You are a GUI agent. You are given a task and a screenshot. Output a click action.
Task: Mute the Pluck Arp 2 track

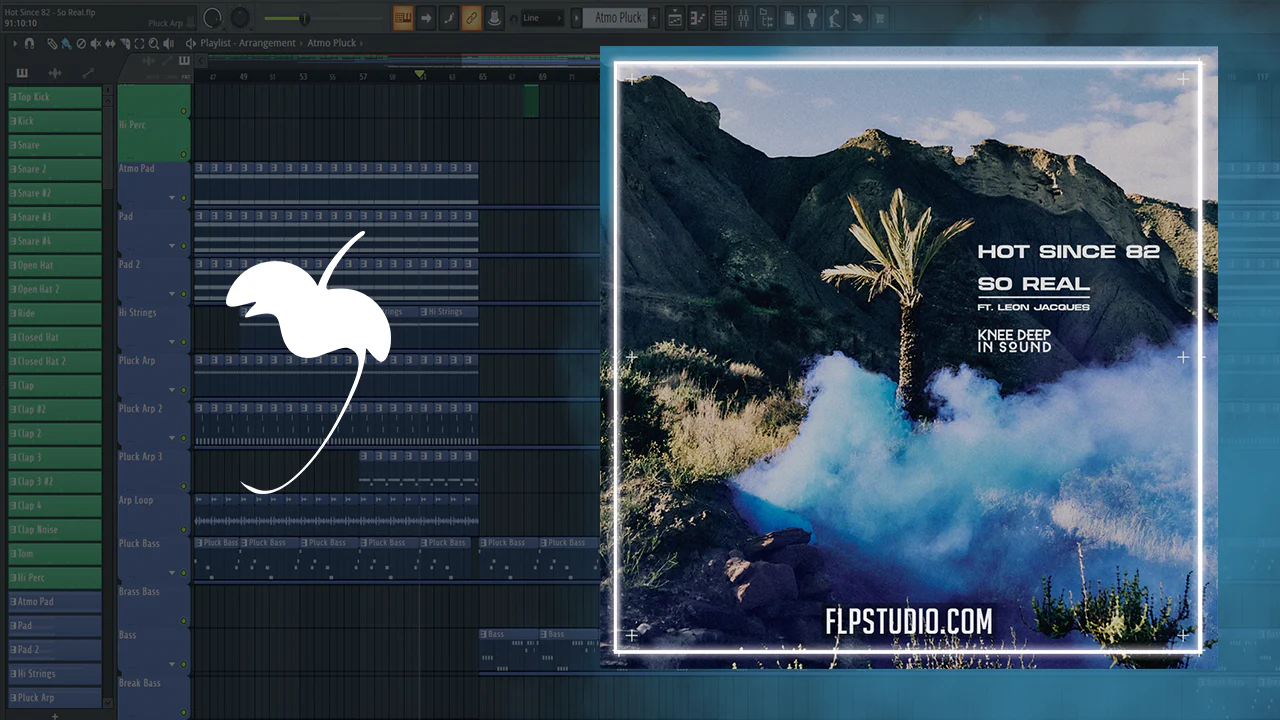[x=183, y=438]
